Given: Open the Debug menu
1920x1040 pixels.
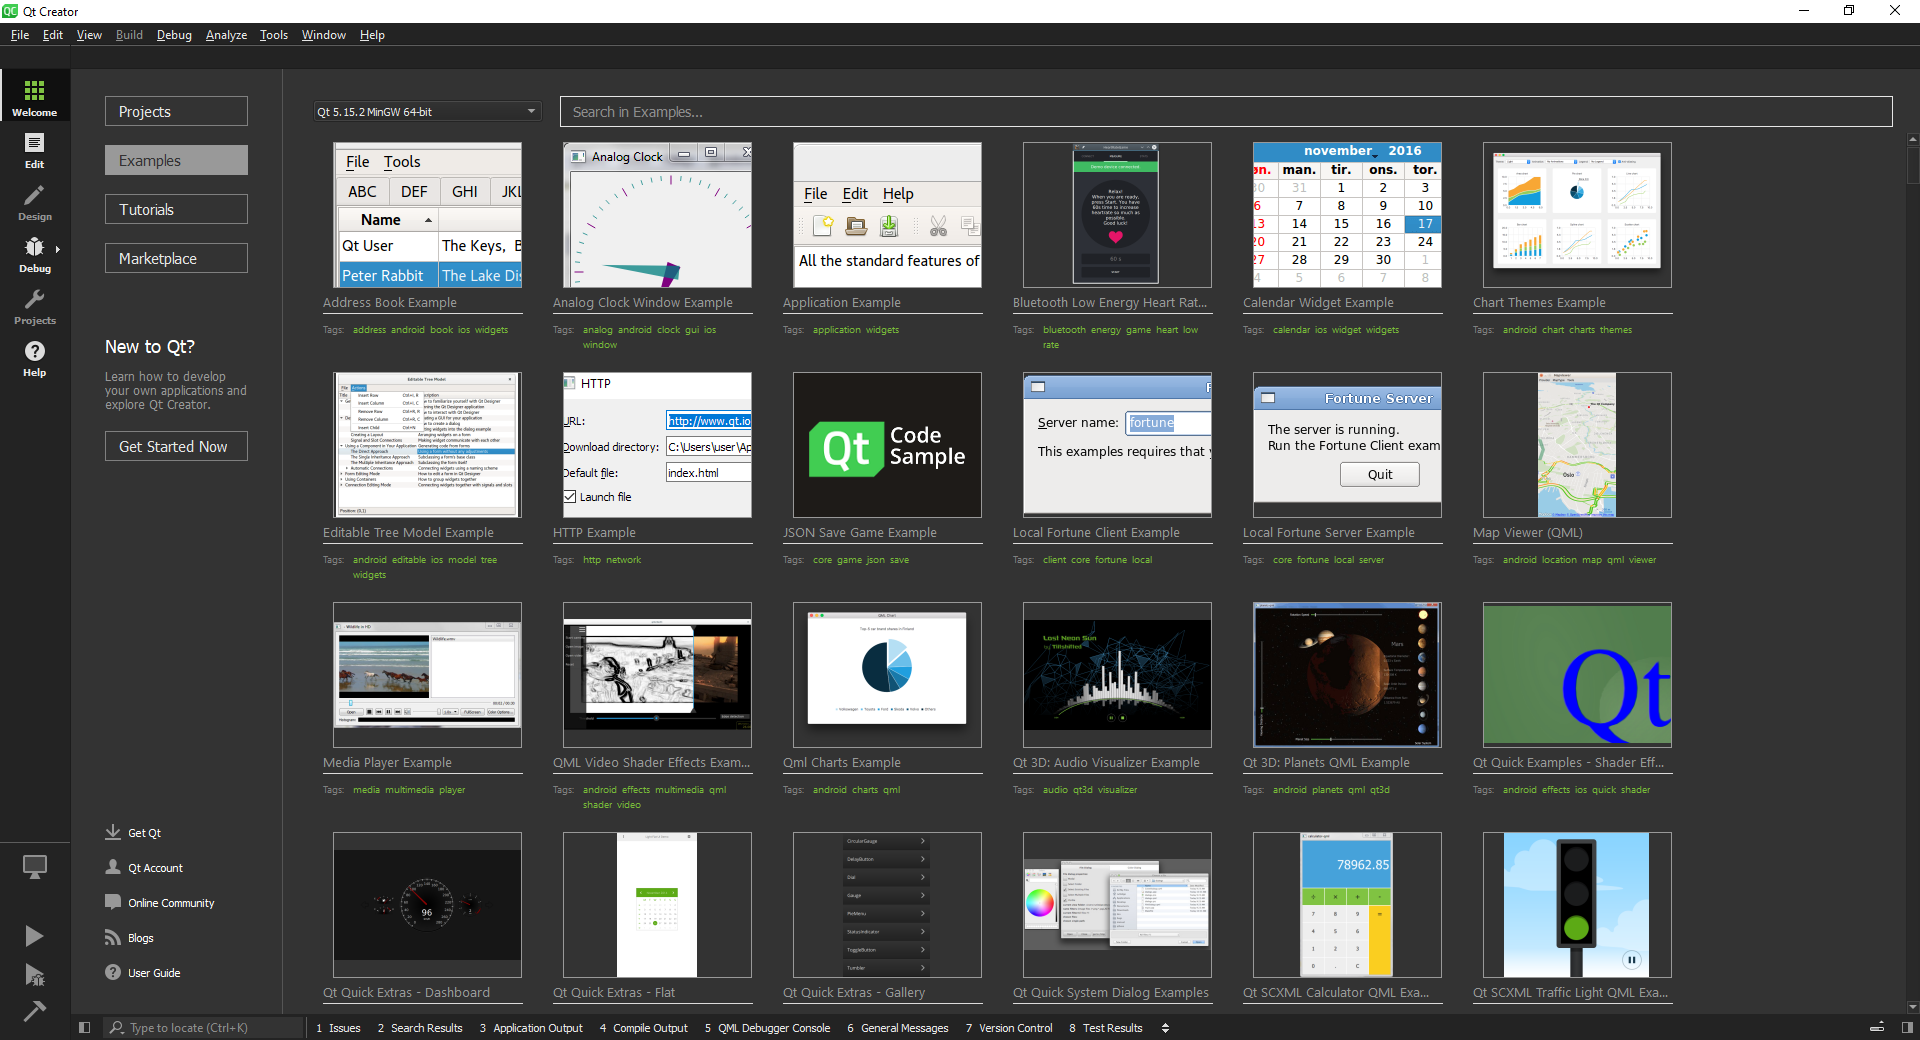Looking at the screenshot, I should tap(174, 35).
